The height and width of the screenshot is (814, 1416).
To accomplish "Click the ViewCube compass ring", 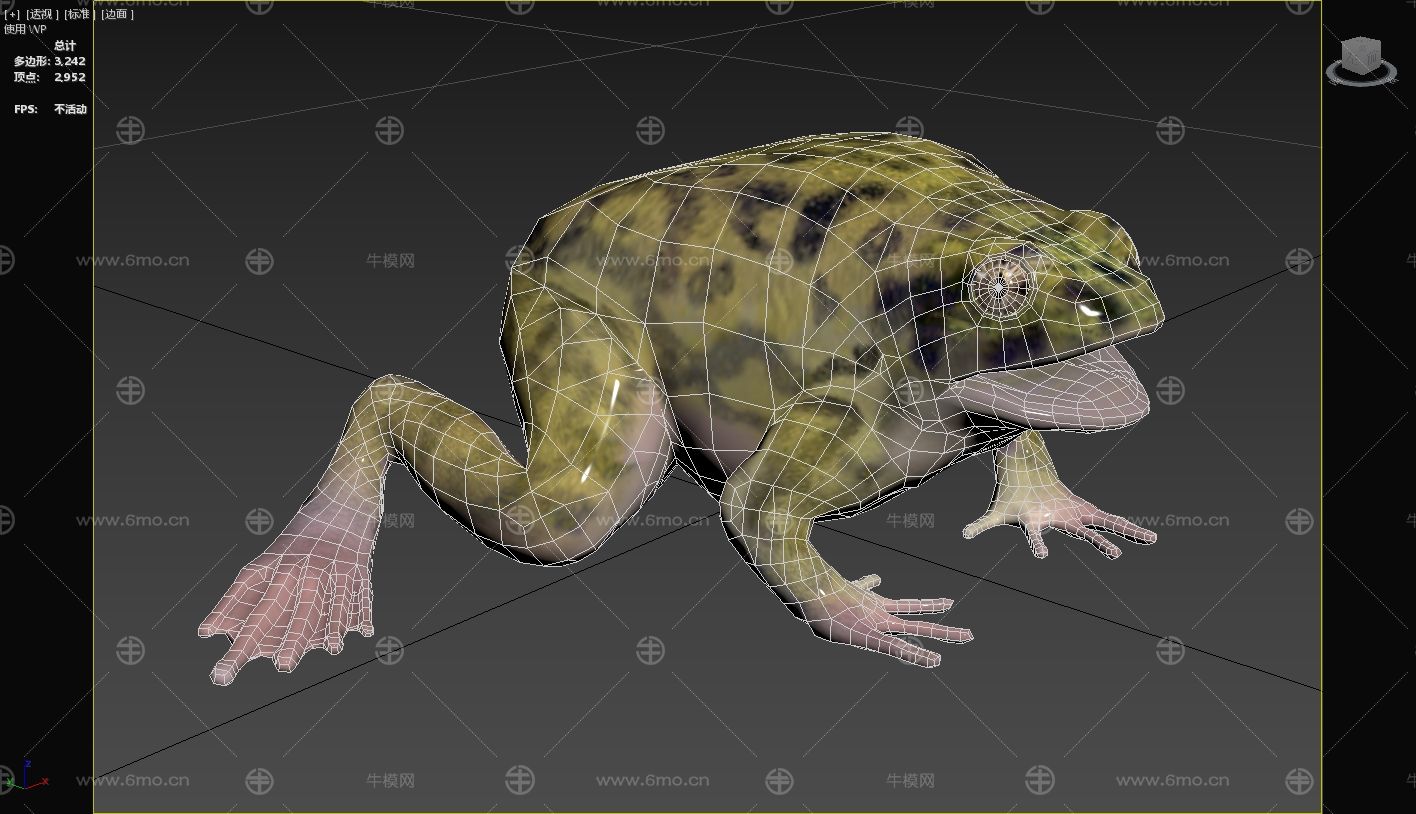I will click(1361, 76).
